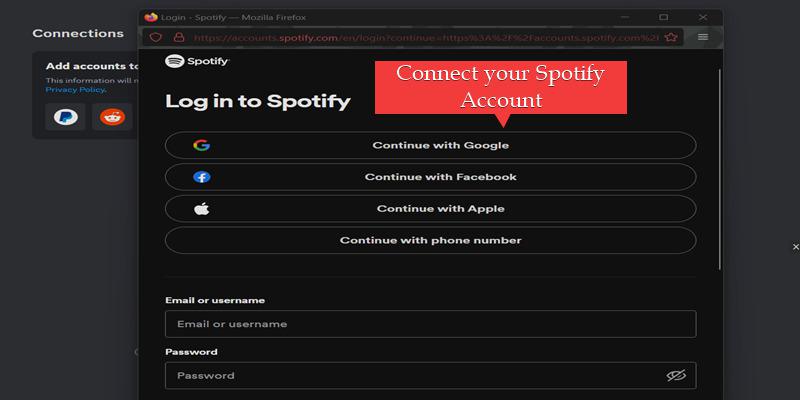Click the Reddit connection icon
The image size is (800, 400).
pos(112,116)
